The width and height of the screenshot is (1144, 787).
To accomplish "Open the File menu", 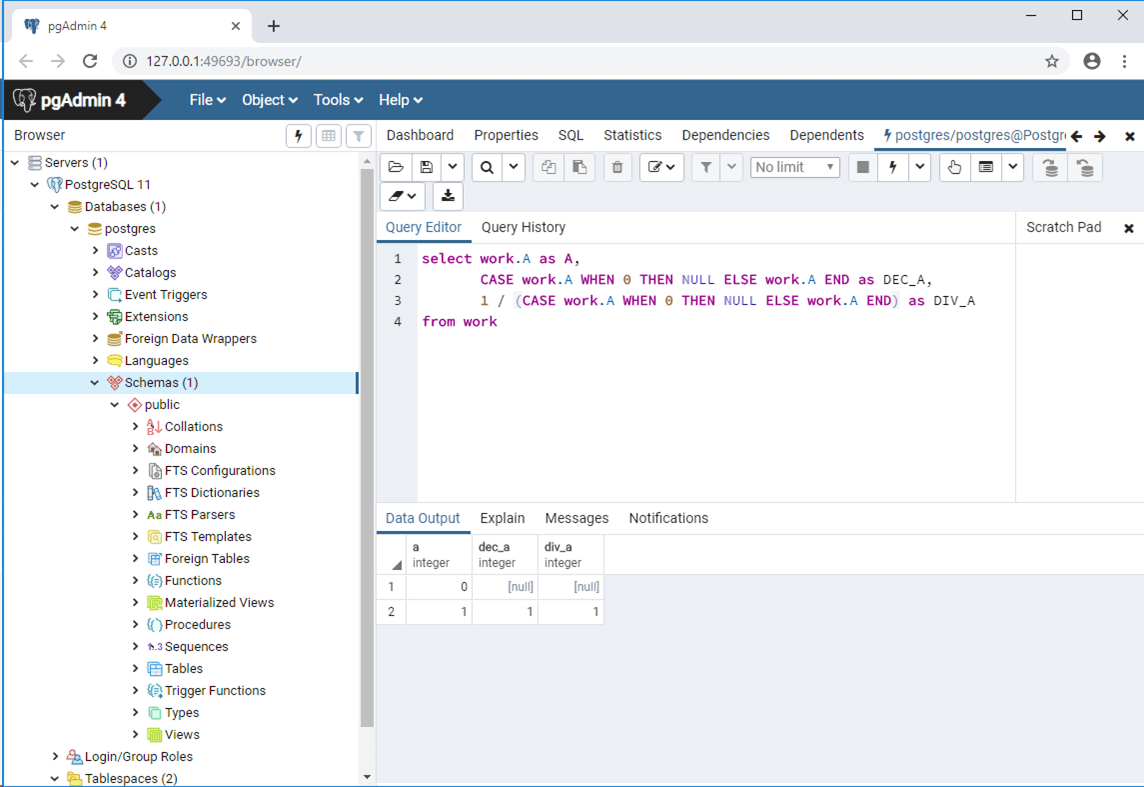I will [x=207, y=100].
